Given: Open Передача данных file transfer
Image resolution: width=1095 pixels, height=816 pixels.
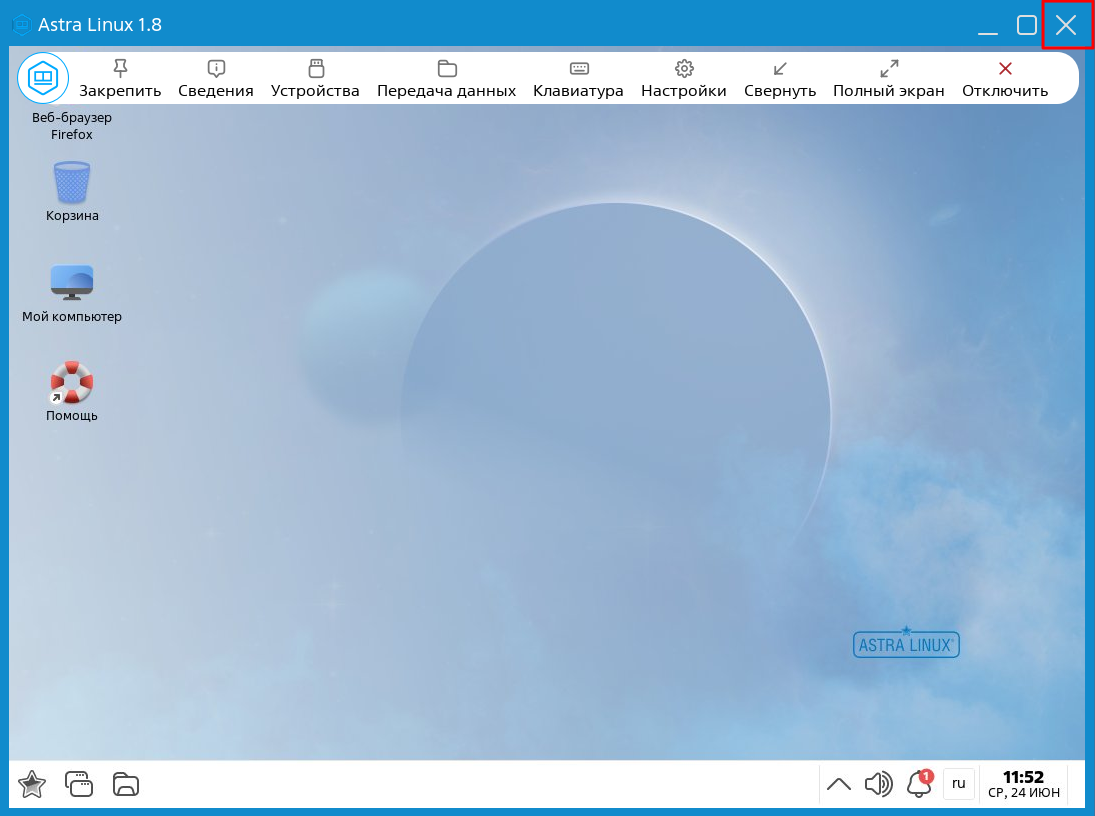Looking at the screenshot, I should (x=447, y=79).
